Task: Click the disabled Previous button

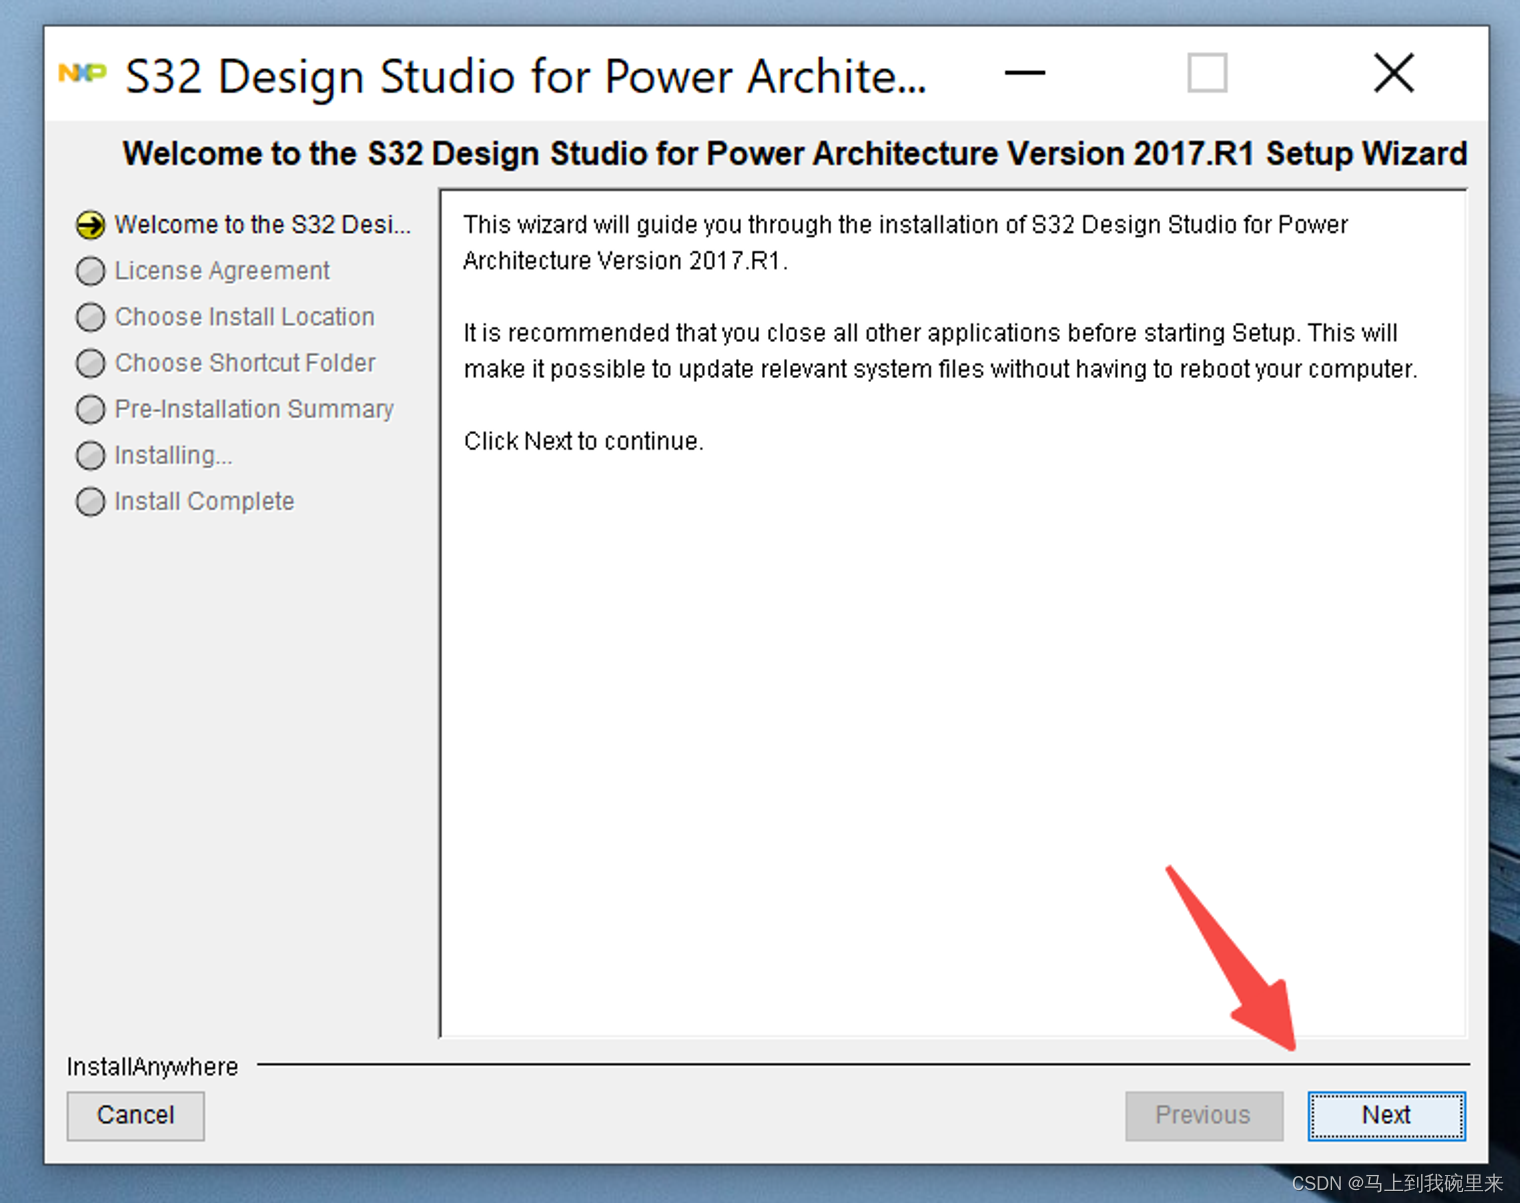Action: coord(1203,1115)
